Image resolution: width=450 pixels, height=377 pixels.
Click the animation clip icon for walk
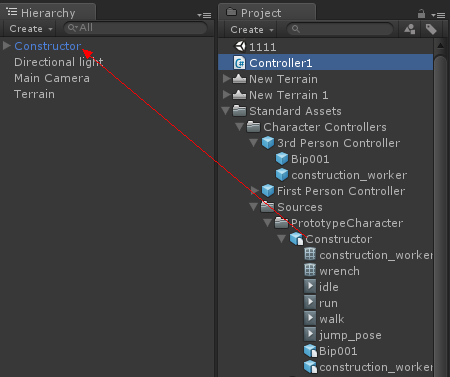pyautogui.click(x=310, y=318)
